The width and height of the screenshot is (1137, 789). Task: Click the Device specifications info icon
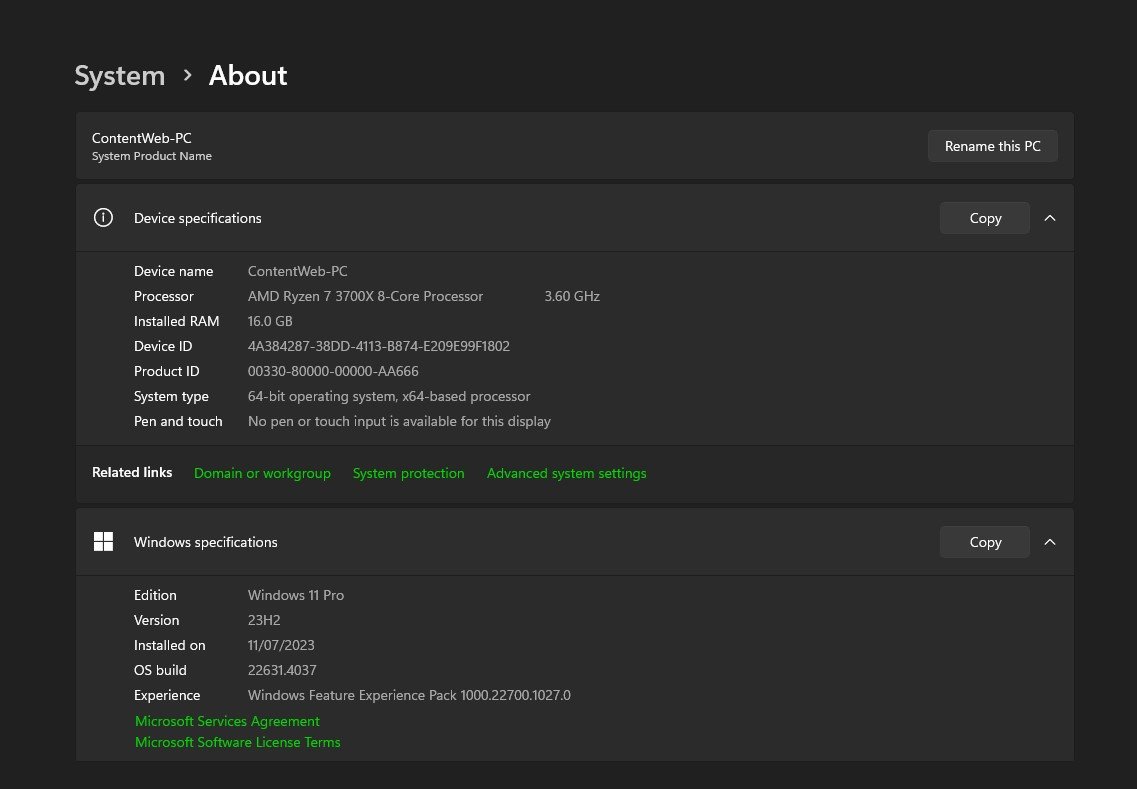click(103, 218)
